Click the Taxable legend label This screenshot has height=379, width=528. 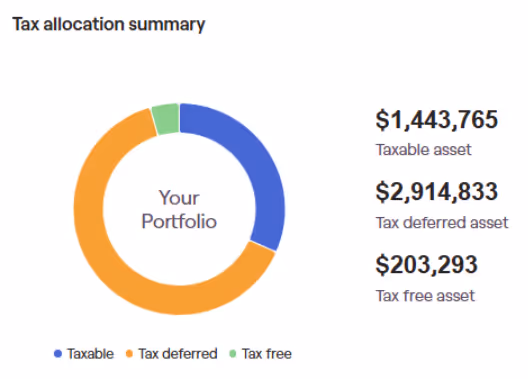pyautogui.click(x=90, y=354)
